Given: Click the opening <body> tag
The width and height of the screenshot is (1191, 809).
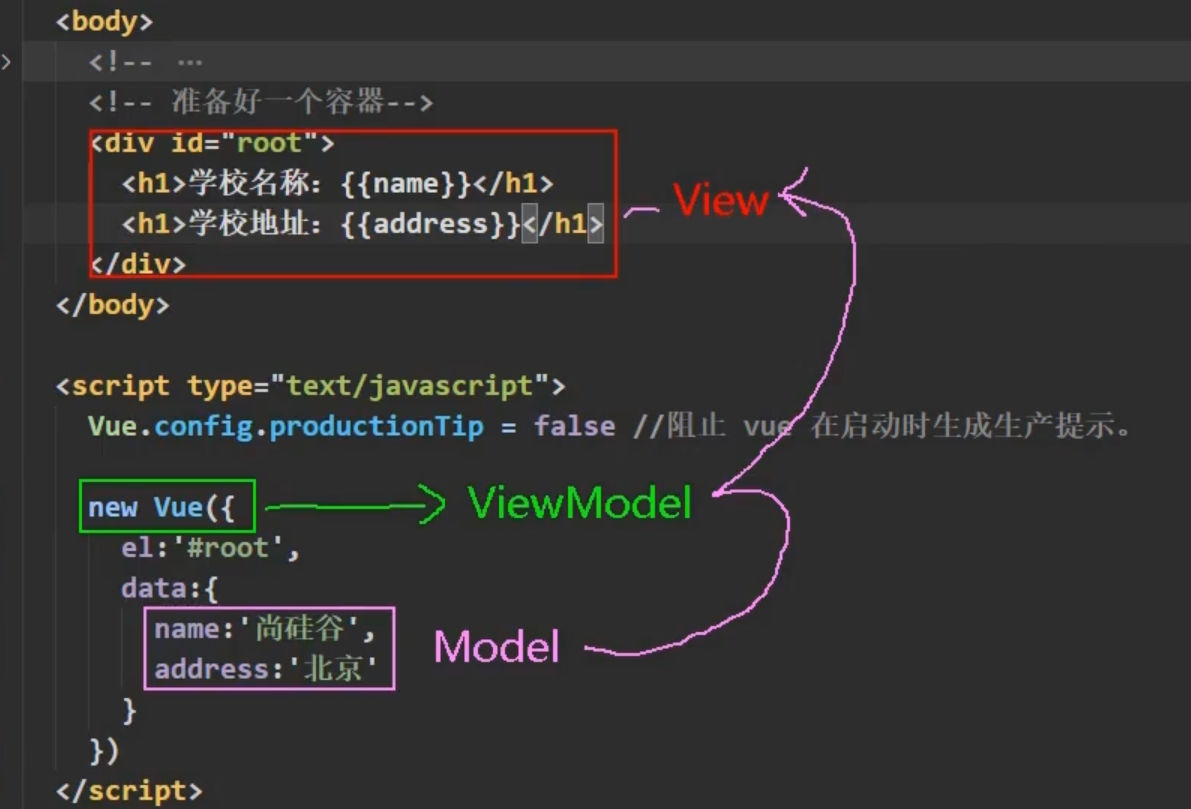Looking at the screenshot, I should coord(104,21).
